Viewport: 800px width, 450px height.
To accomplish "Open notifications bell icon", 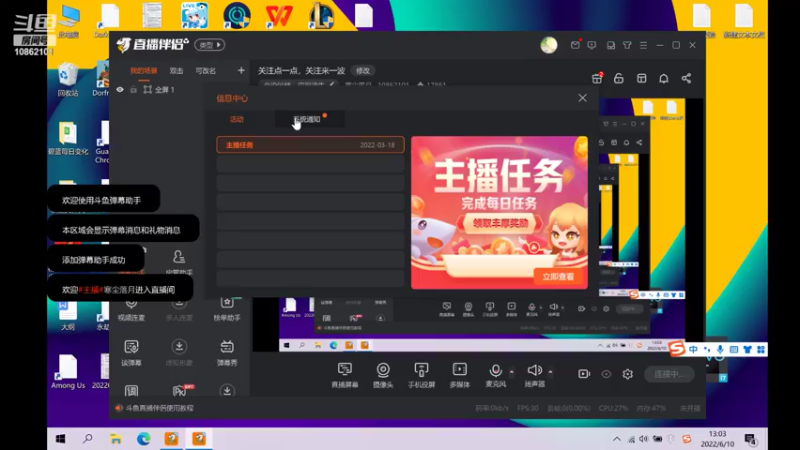I will coord(664,78).
